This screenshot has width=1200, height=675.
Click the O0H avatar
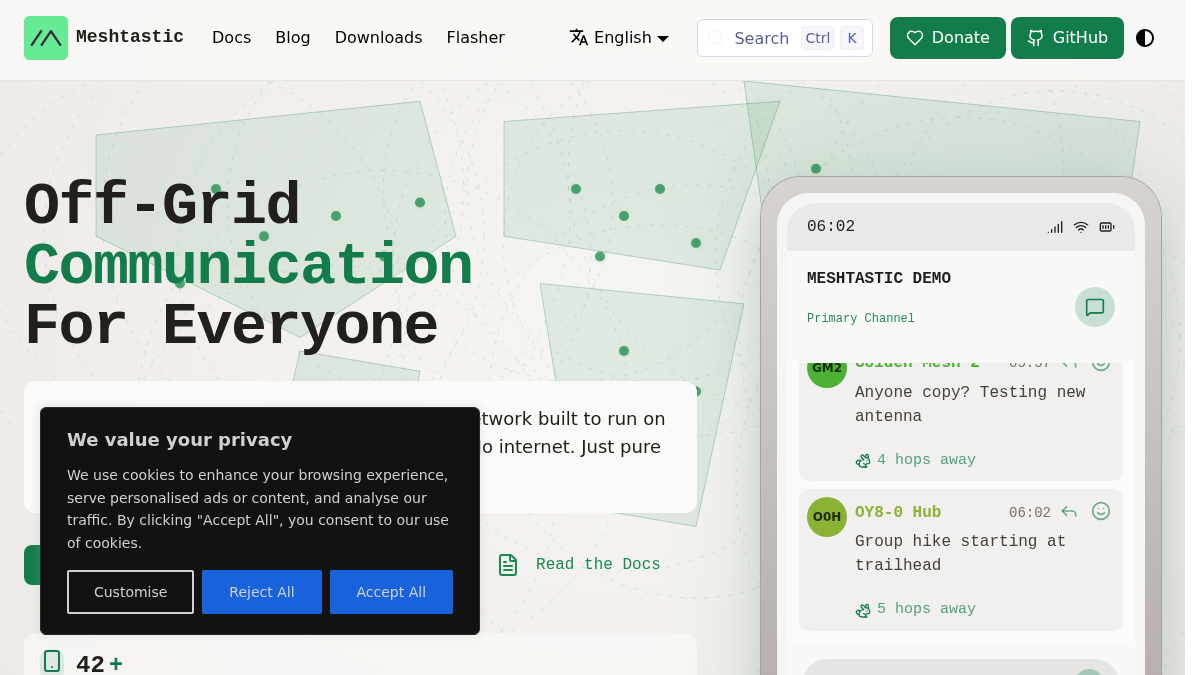tap(827, 517)
